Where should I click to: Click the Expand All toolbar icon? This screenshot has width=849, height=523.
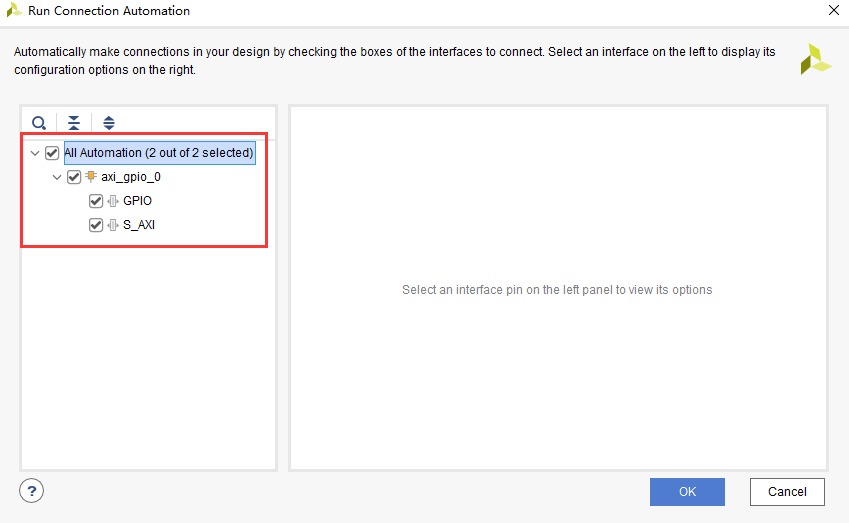109,123
